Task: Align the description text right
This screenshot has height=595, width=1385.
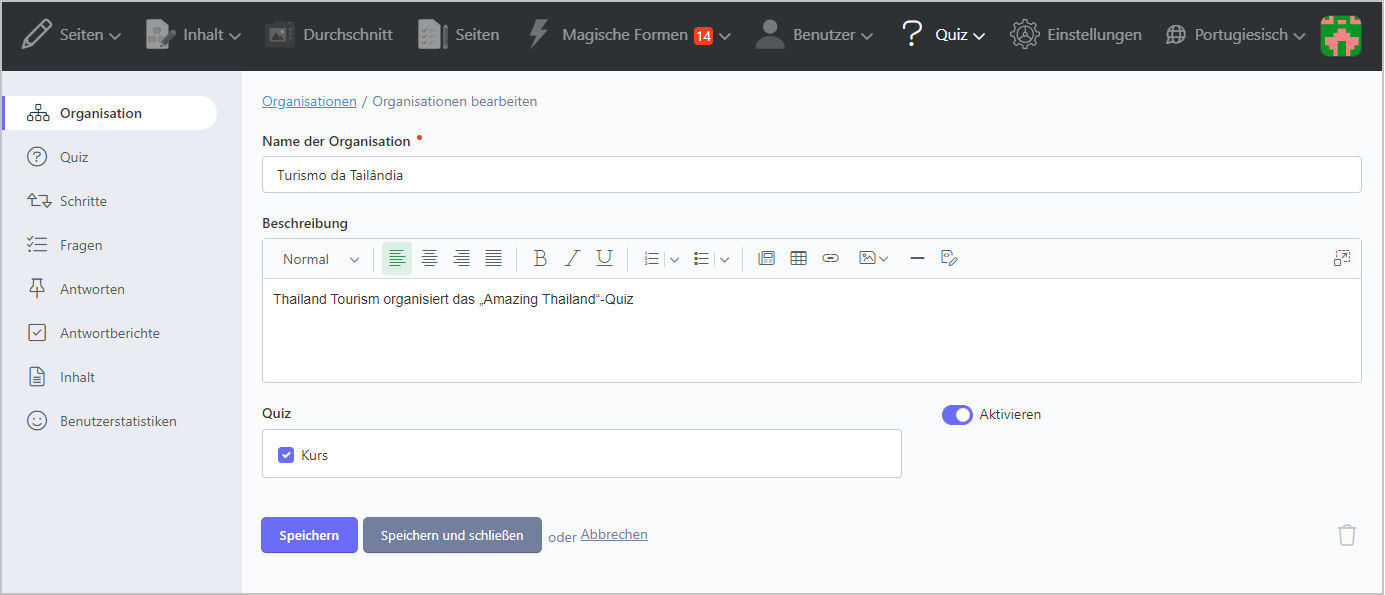Action: click(x=461, y=258)
